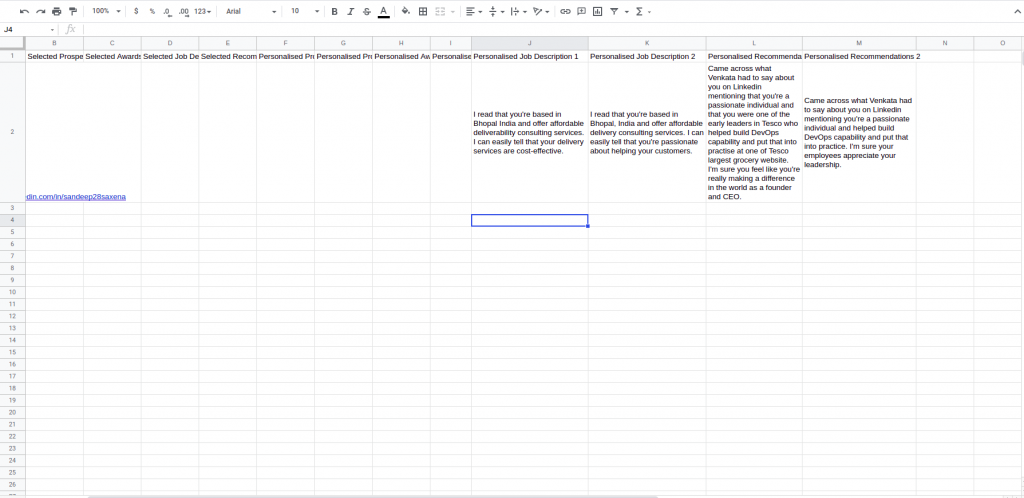Open the text color picker
The height and width of the screenshot is (498, 1024).
383,11
